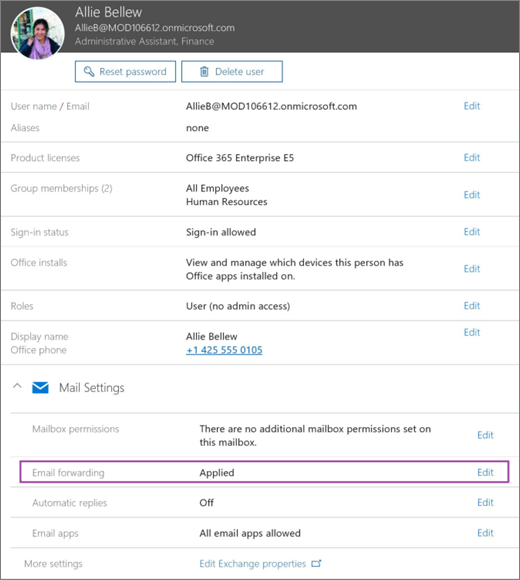The image size is (520, 580).
Task: Click the Reset password button text
Action: tap(133, 72)
